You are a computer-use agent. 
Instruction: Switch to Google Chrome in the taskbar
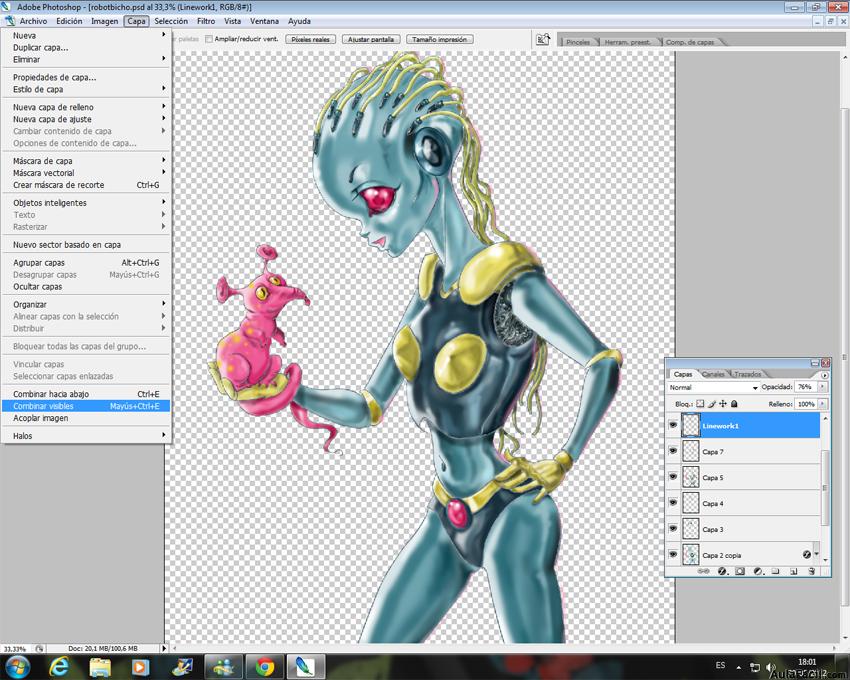click(265, 666)
